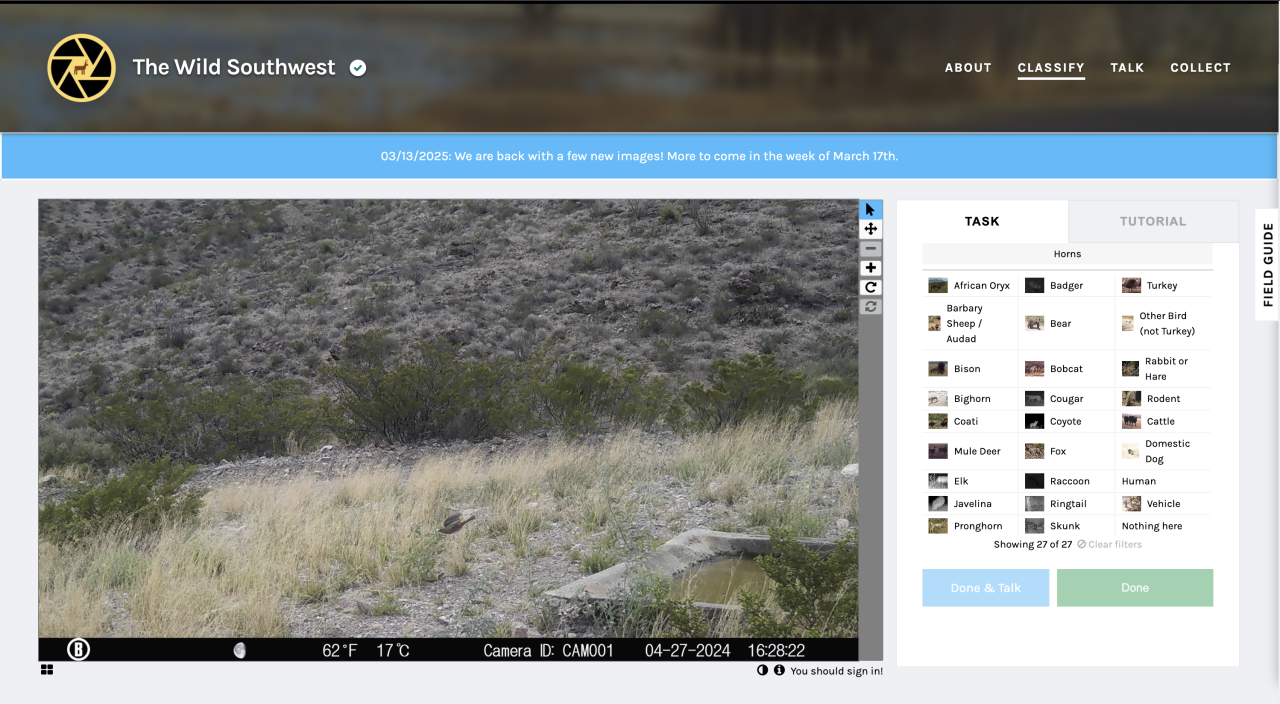The height and width of the screenshot is (704, 1280).
Task: Toggle invert image colors icon
Action: point(763,671)
